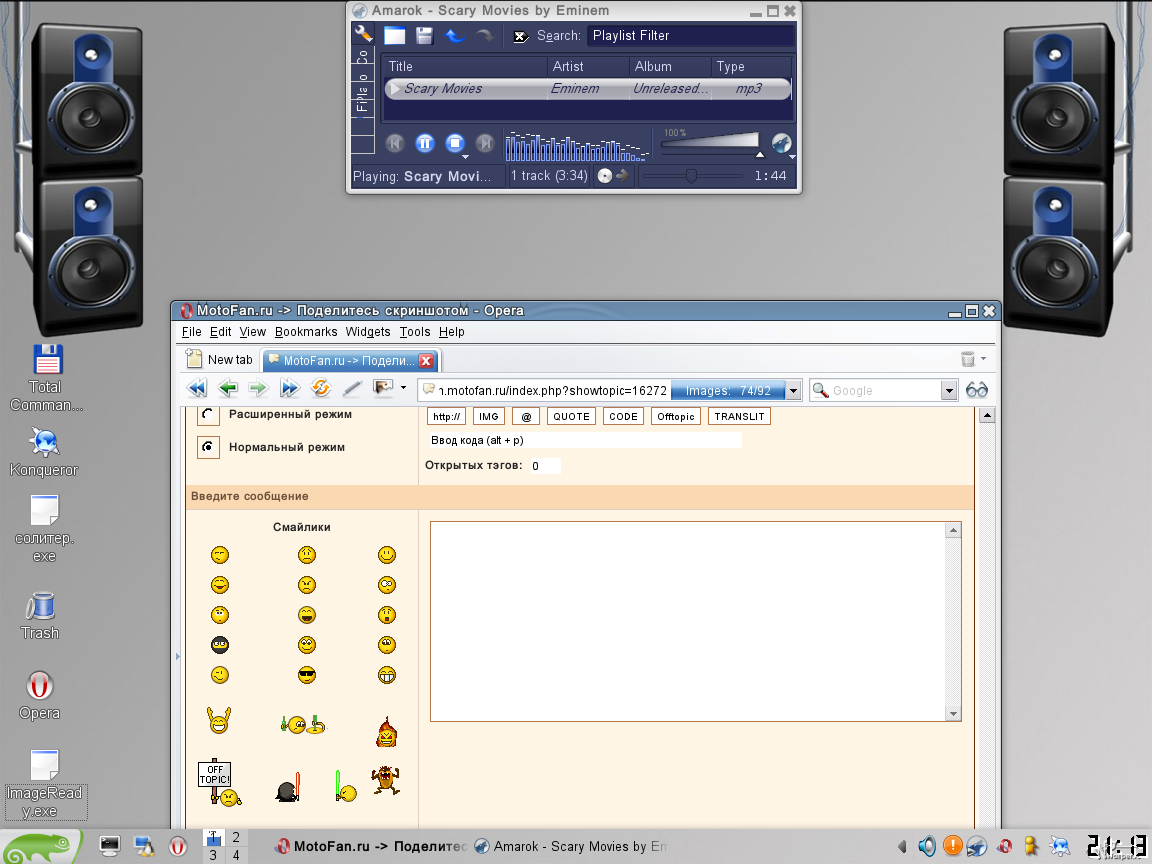The height and width of the screenshot is (864, 1152).
Task: Expand the Amarok wolf menu arrow
Action: [792, 156]
